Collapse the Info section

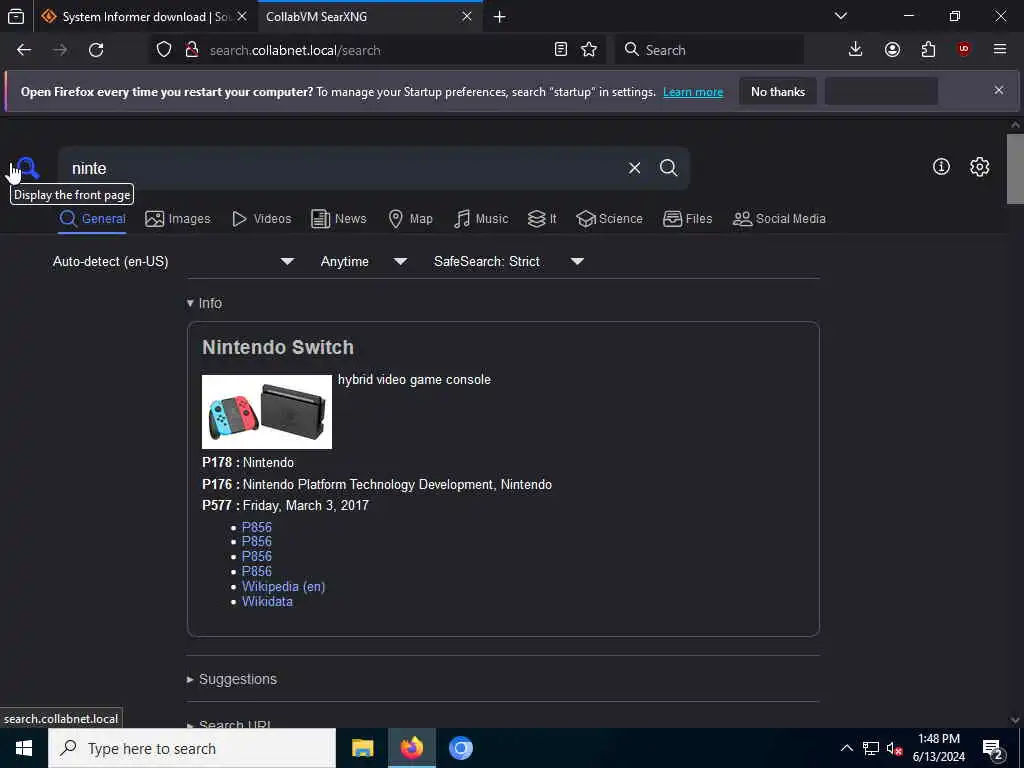[204, 303]
